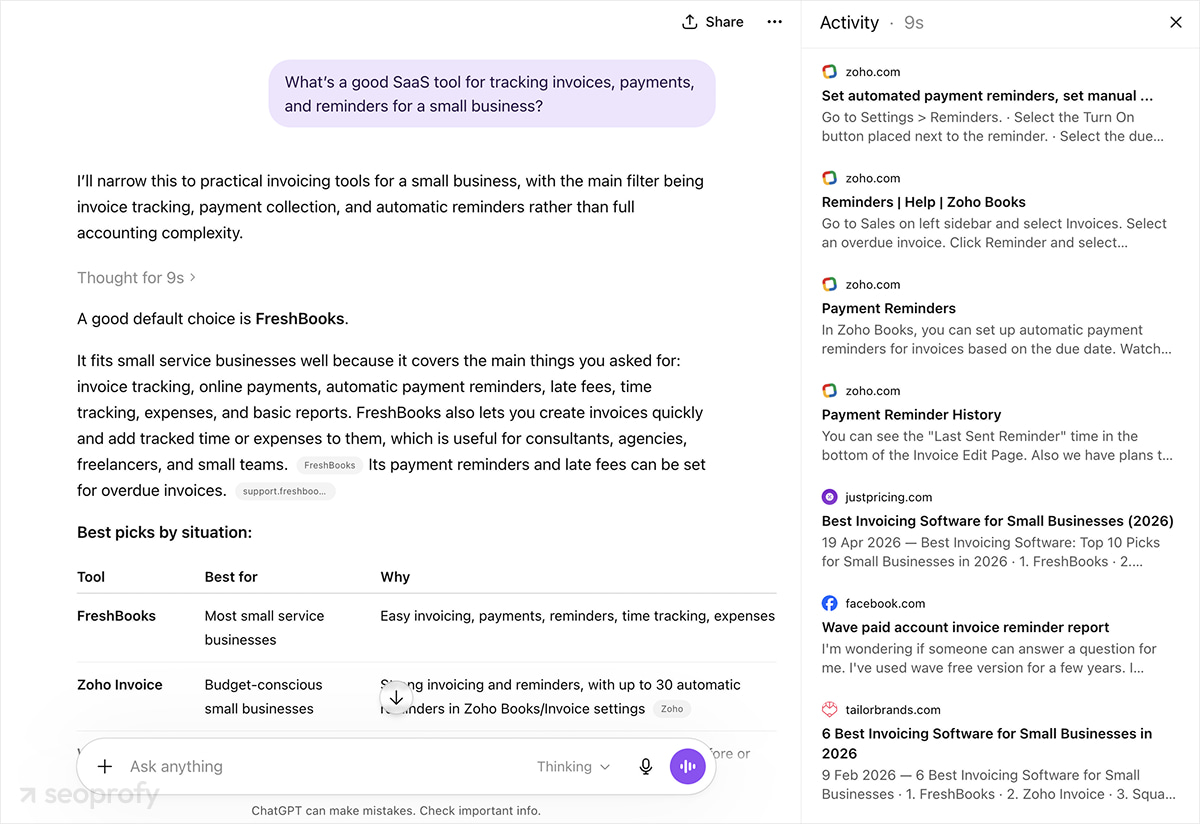Click the Zoho citation chip in table
1200x824 pixels.
coord(672,709)
